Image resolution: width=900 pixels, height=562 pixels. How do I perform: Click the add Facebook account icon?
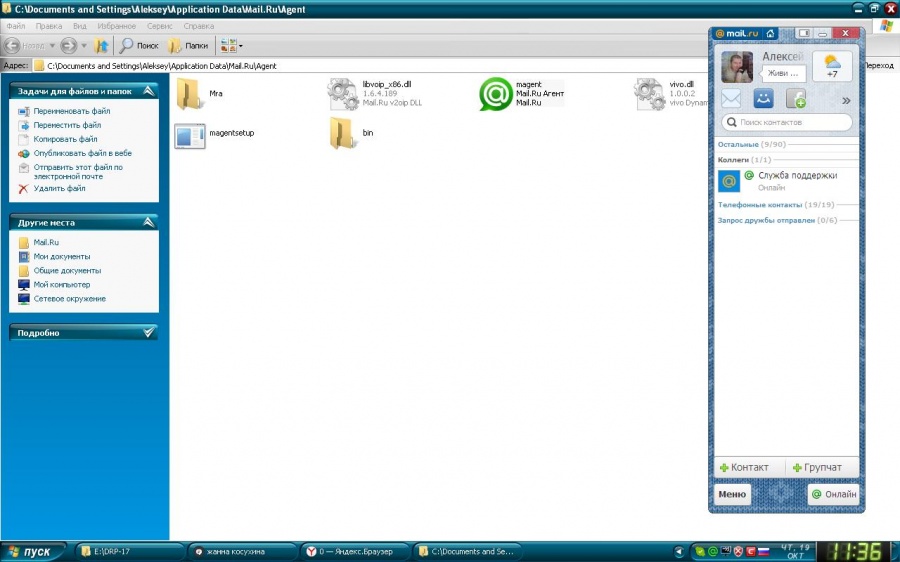tap(796, 99)
